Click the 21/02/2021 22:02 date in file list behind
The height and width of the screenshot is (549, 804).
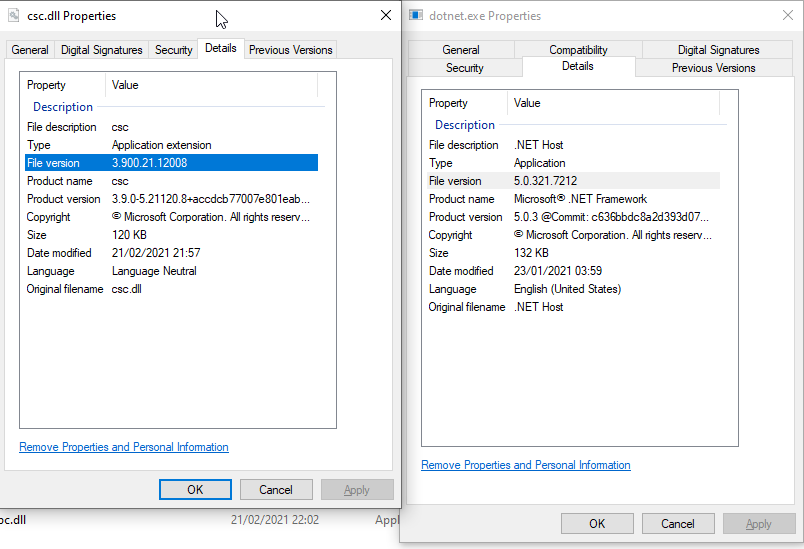275,520
